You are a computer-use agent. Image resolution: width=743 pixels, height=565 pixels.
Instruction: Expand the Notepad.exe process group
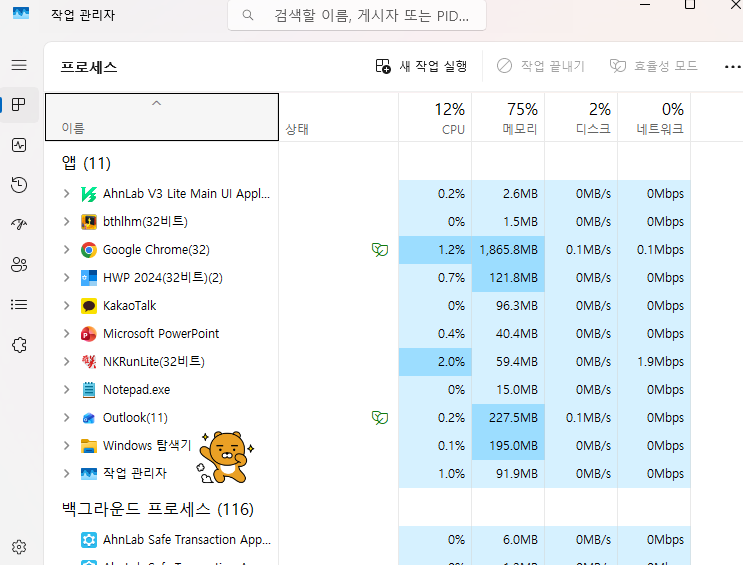[x=66, y=390]
